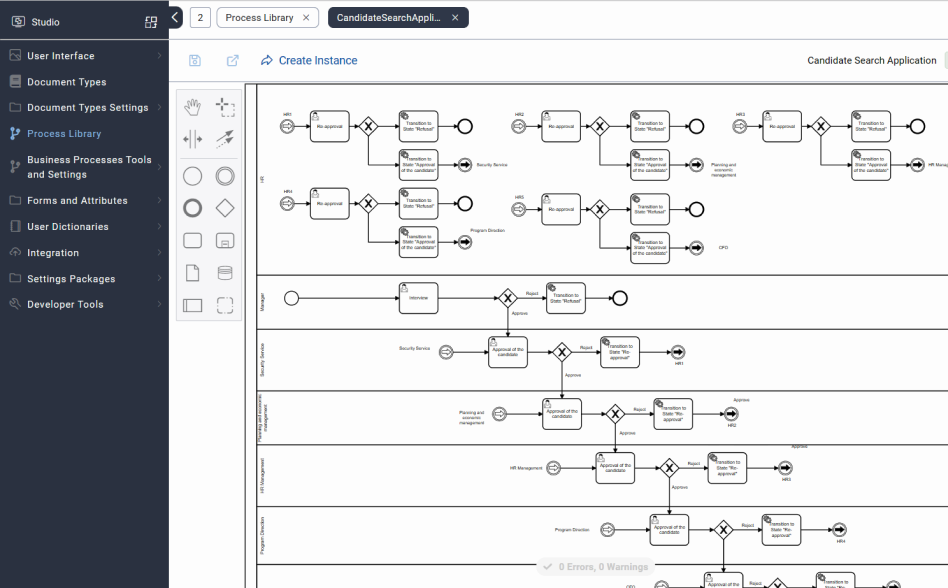Click the Studio layout grid icon

pyautogui.click(x=151, y=22)
